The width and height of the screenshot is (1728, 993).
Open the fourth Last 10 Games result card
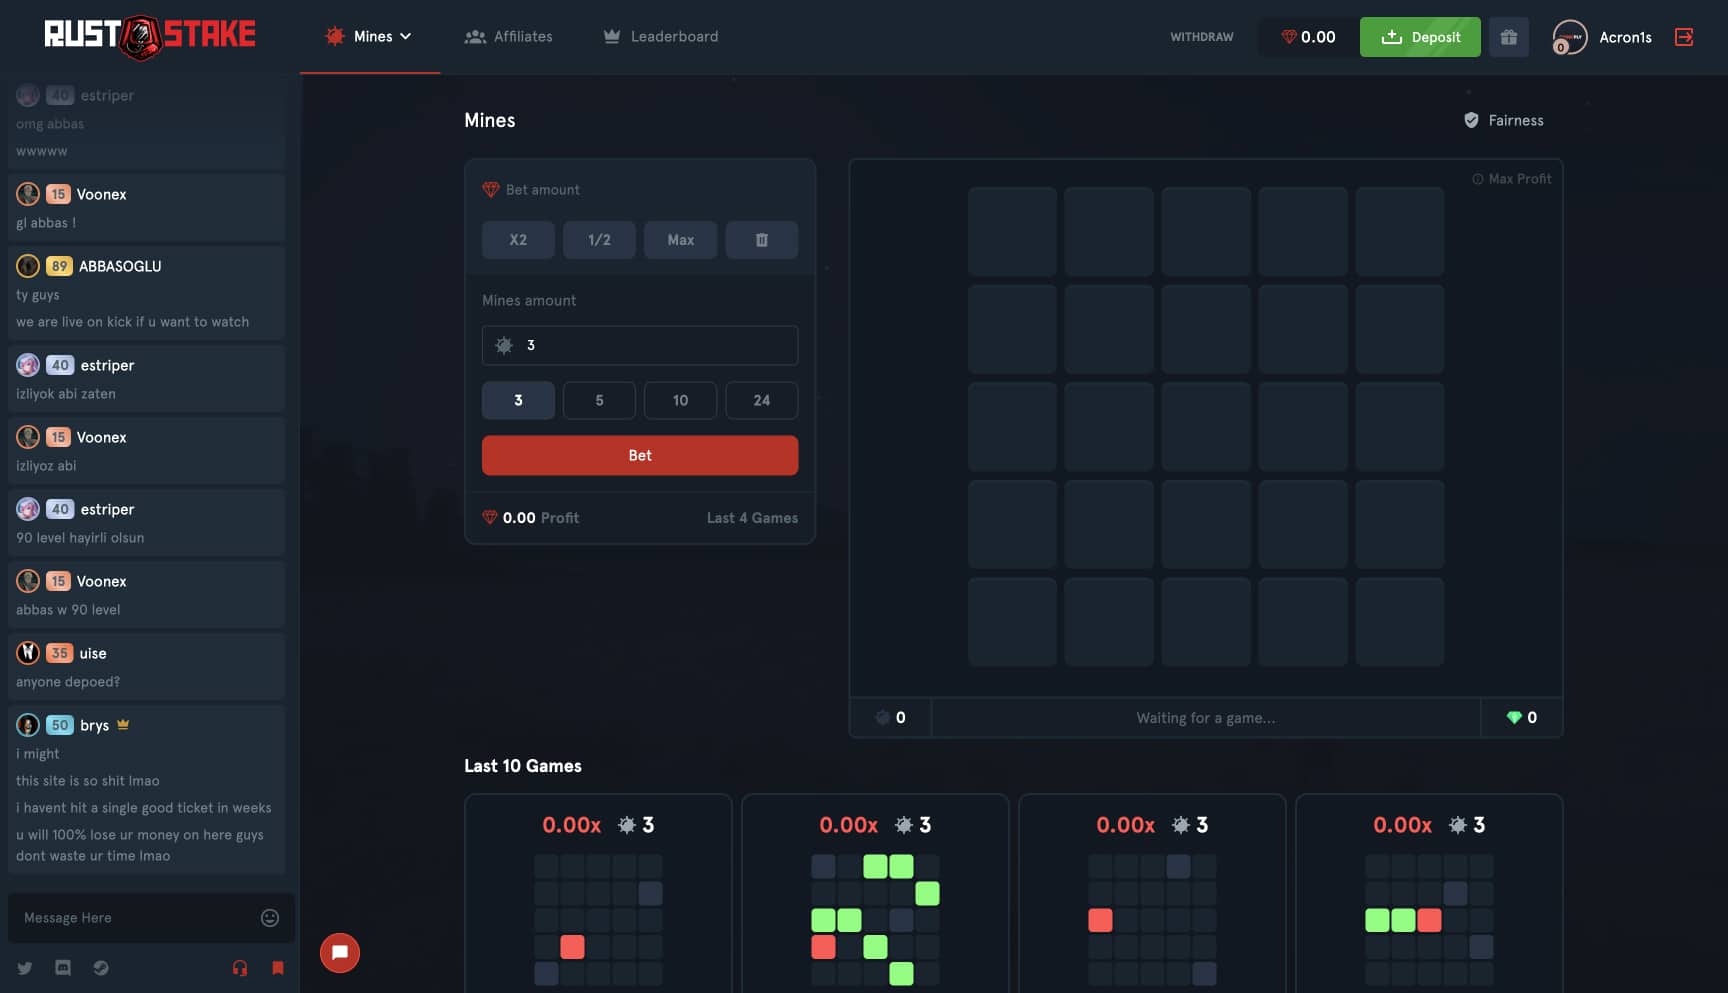click(1429, 893)
